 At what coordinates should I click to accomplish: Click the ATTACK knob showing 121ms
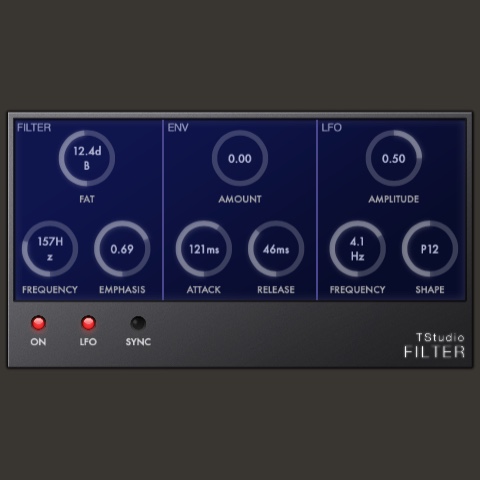pos(204,249)
